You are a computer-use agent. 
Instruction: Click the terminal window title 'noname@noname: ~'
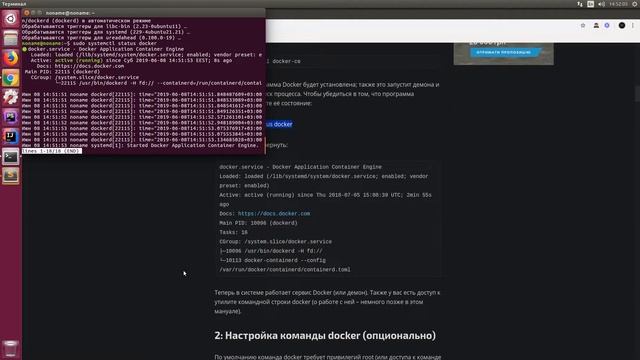[x=70, y=13]
